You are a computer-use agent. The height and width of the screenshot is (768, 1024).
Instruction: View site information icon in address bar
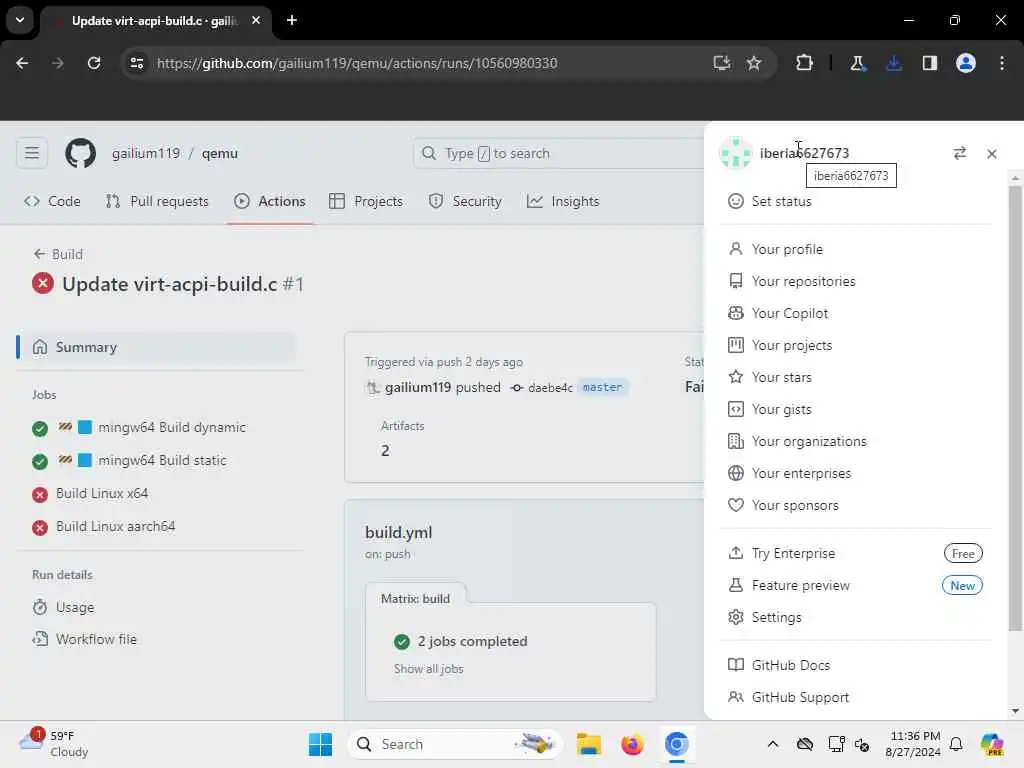(x=136, y=63)
